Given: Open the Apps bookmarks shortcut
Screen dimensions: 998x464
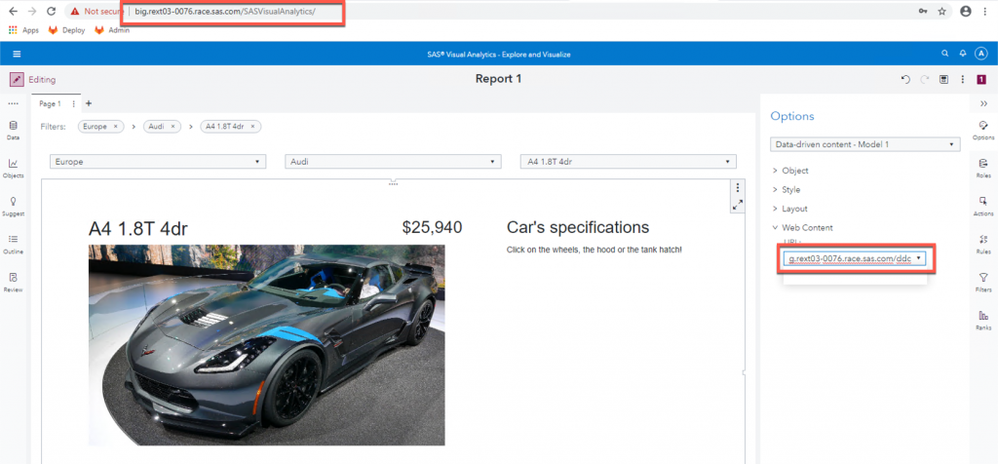Looking at the screenshot, I should pyautogui.click(x=24, y=30).
